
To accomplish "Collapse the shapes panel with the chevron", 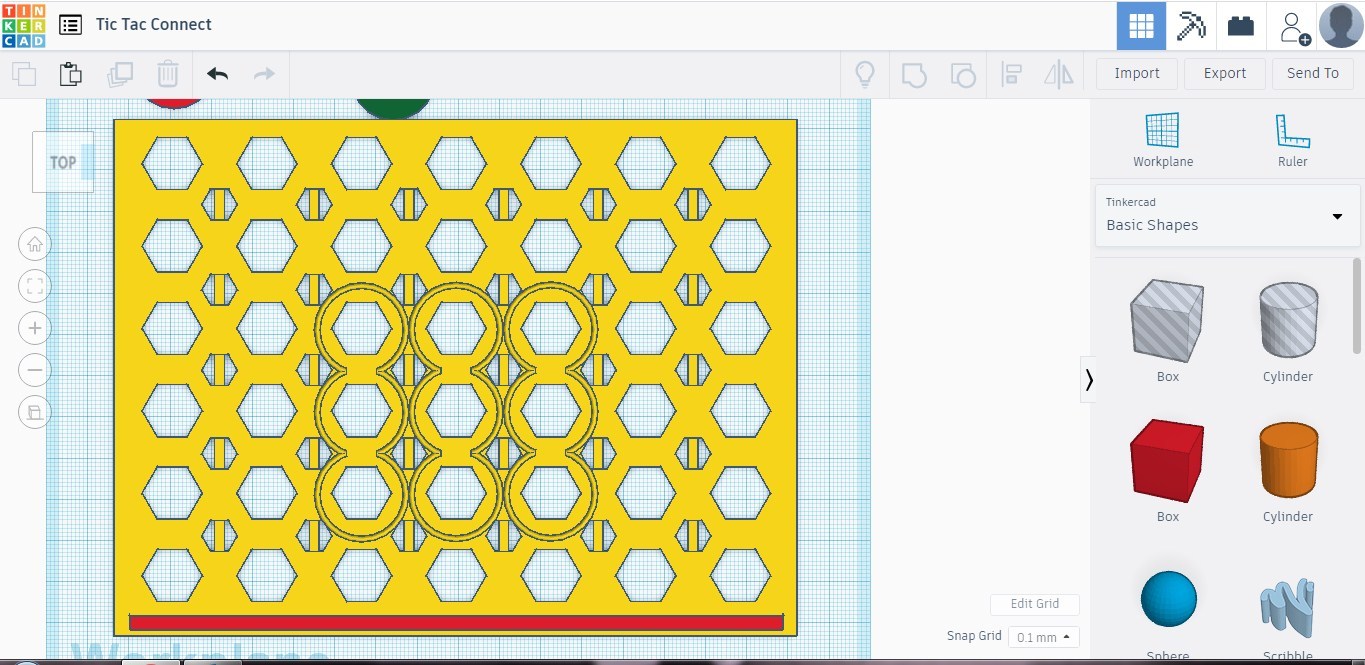I will coord(1089,379).
